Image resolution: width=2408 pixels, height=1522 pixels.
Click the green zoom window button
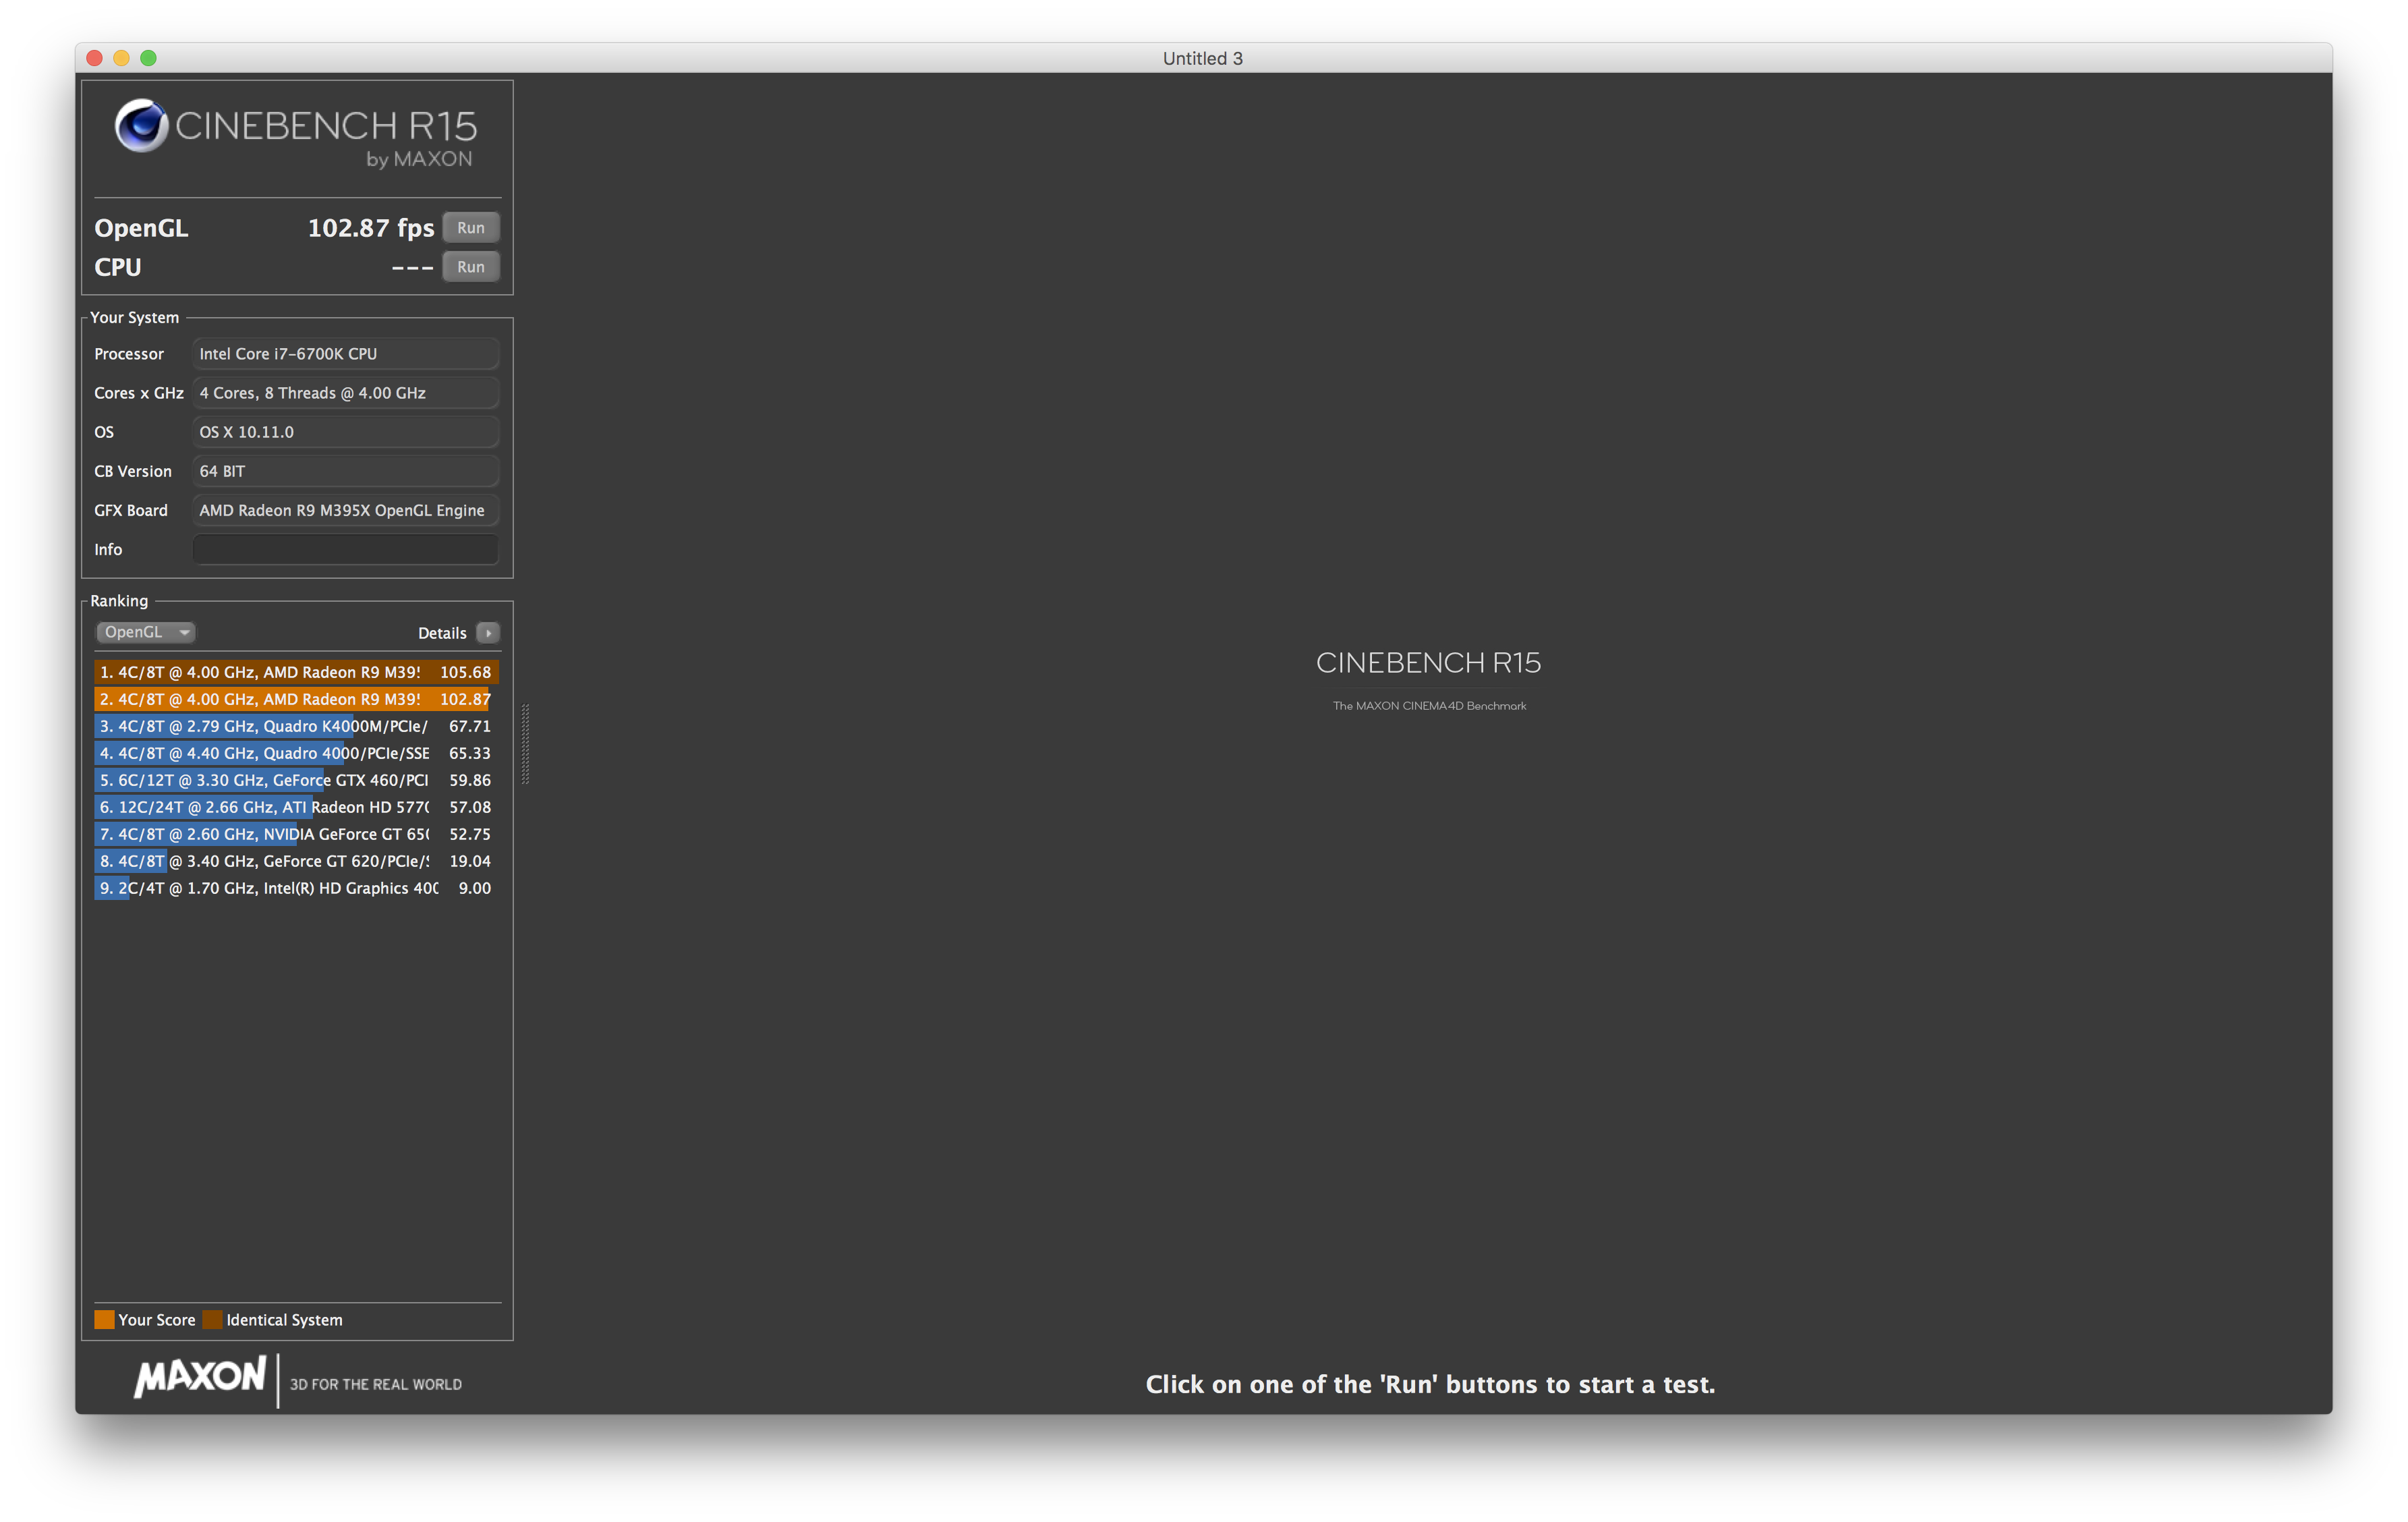[149, 58]
